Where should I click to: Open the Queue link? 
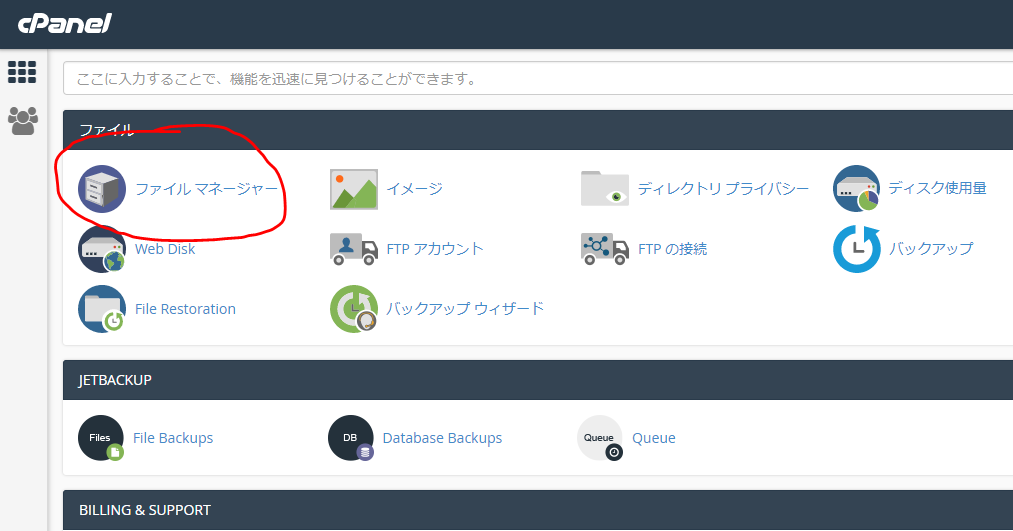pyautogui.click(x=654, y=438)
